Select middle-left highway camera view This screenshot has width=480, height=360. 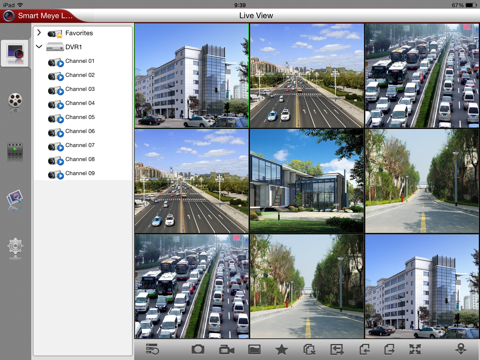coord(192,181)
